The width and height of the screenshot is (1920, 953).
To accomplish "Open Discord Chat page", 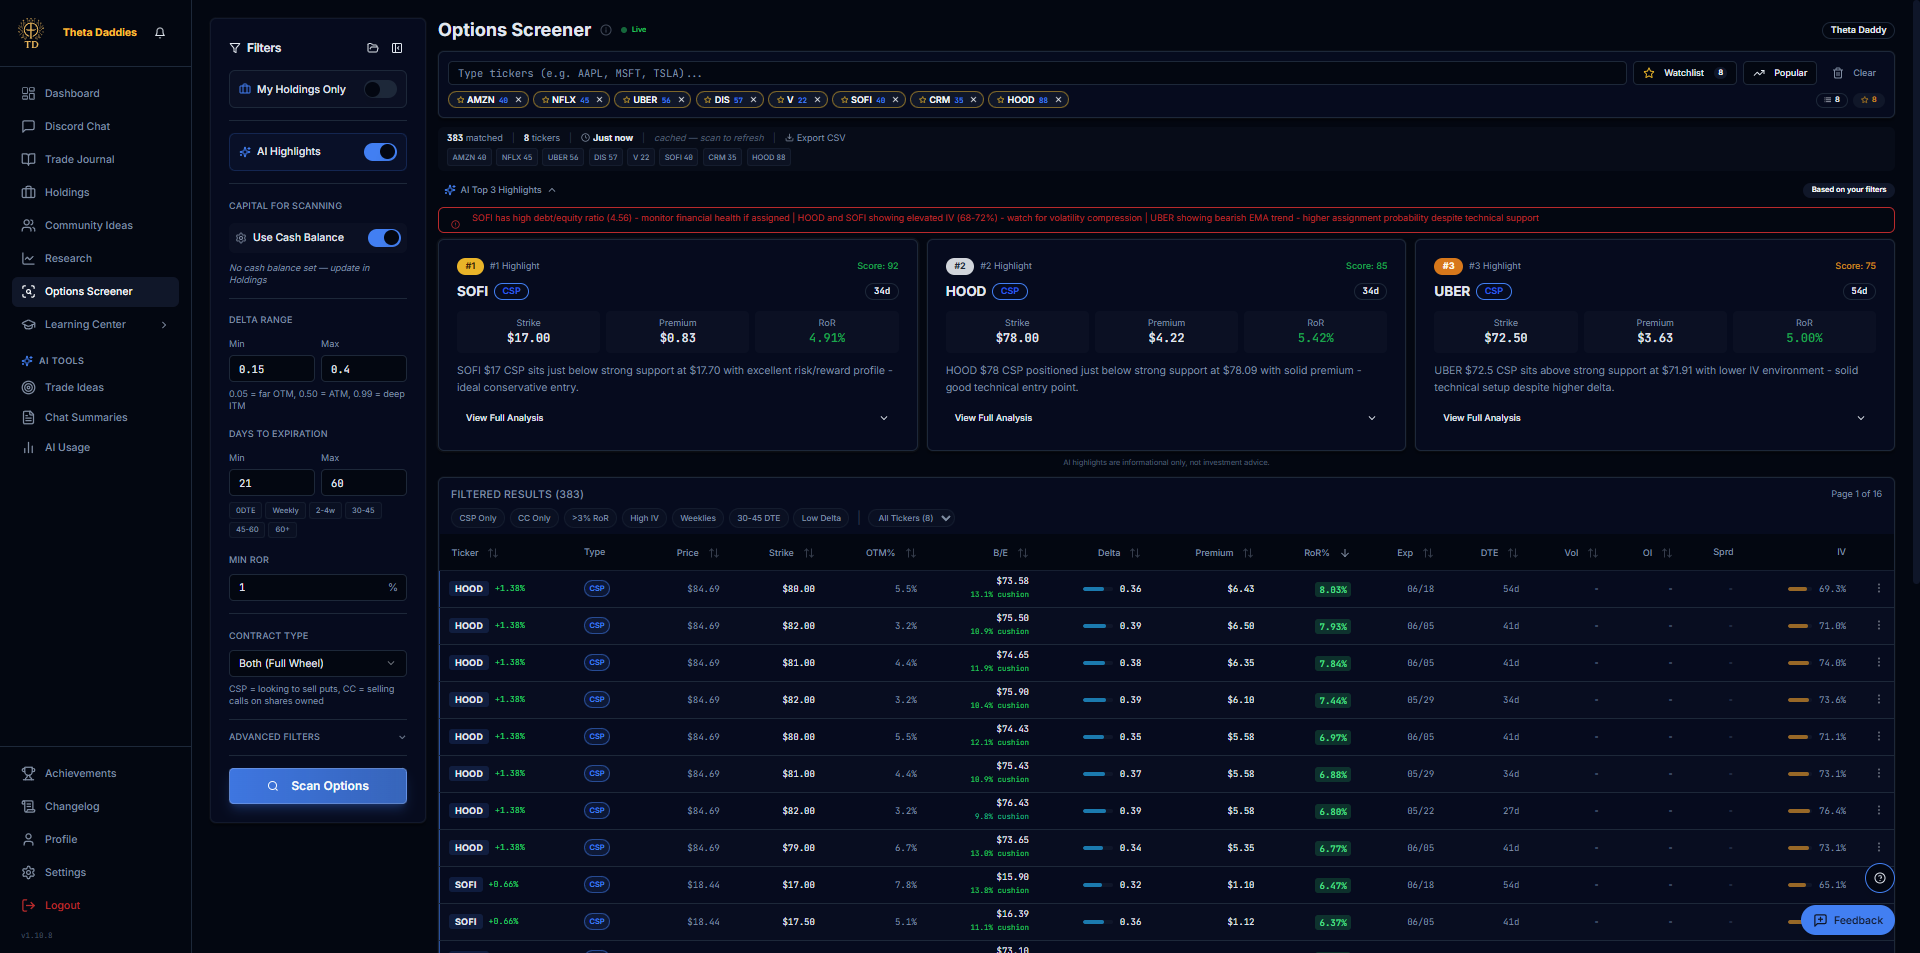I will click(95, 127).
